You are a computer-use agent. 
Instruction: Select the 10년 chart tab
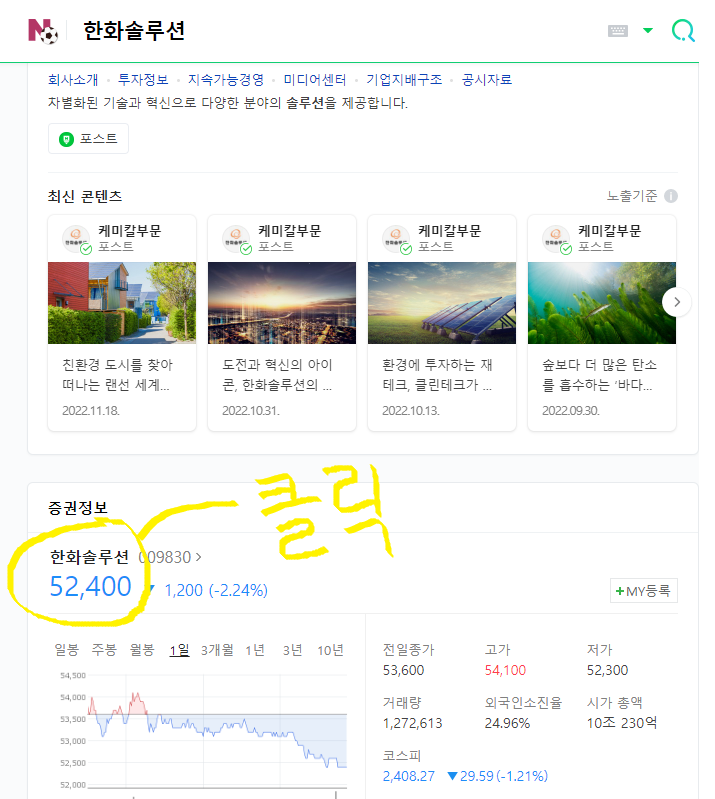coord(330,650)
